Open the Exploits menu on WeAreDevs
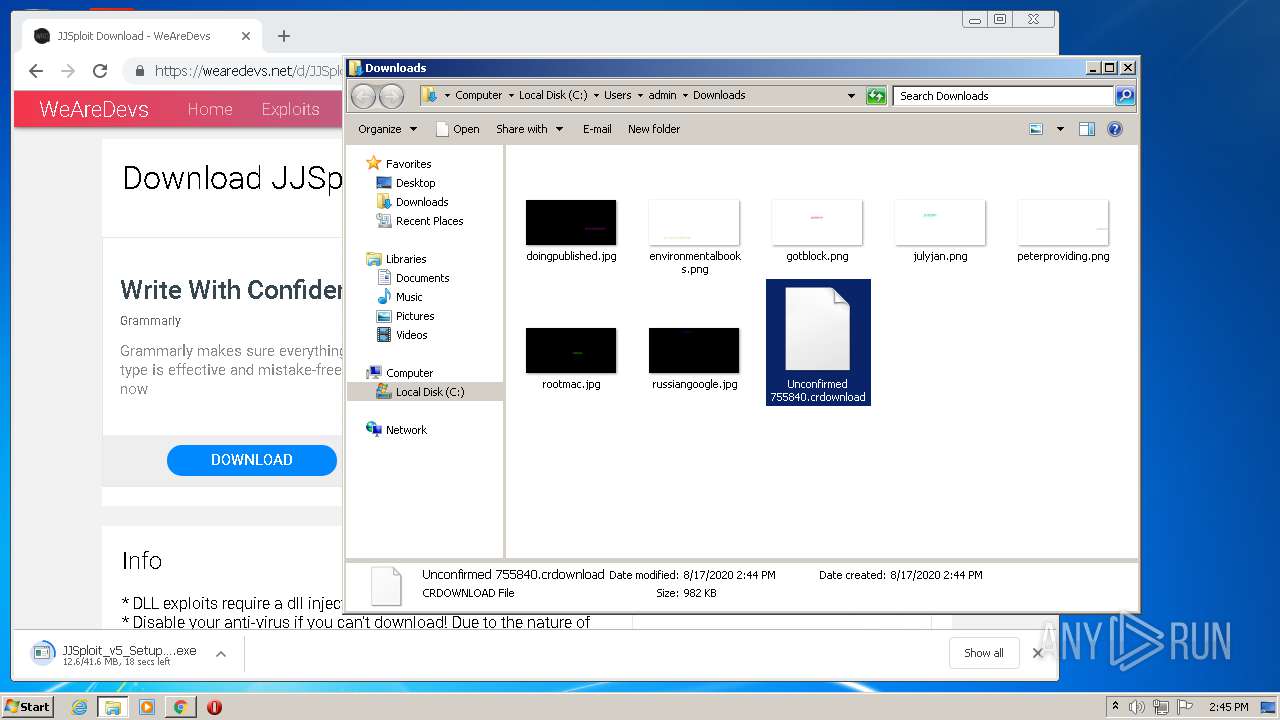 [x=290, y=109]
